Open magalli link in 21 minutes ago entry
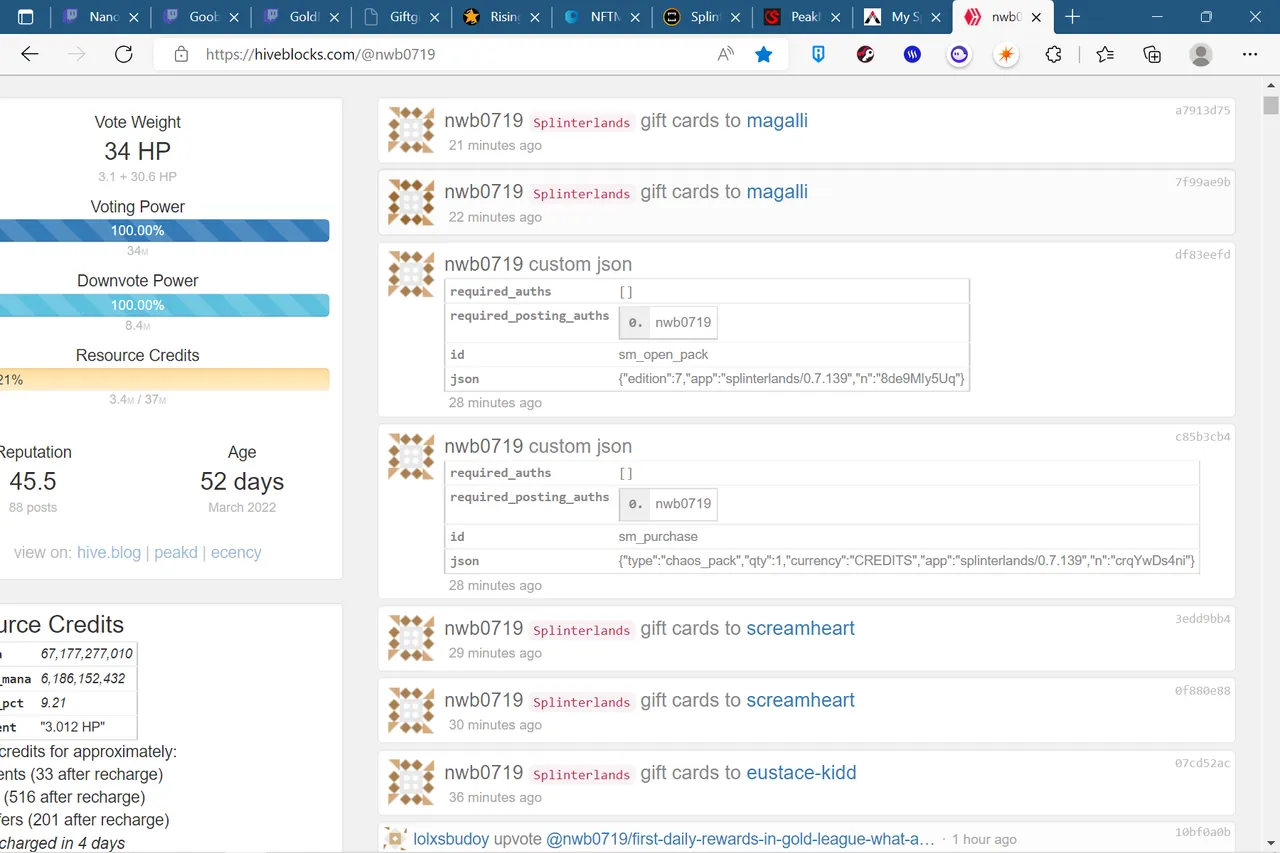 tap(777, 121)
